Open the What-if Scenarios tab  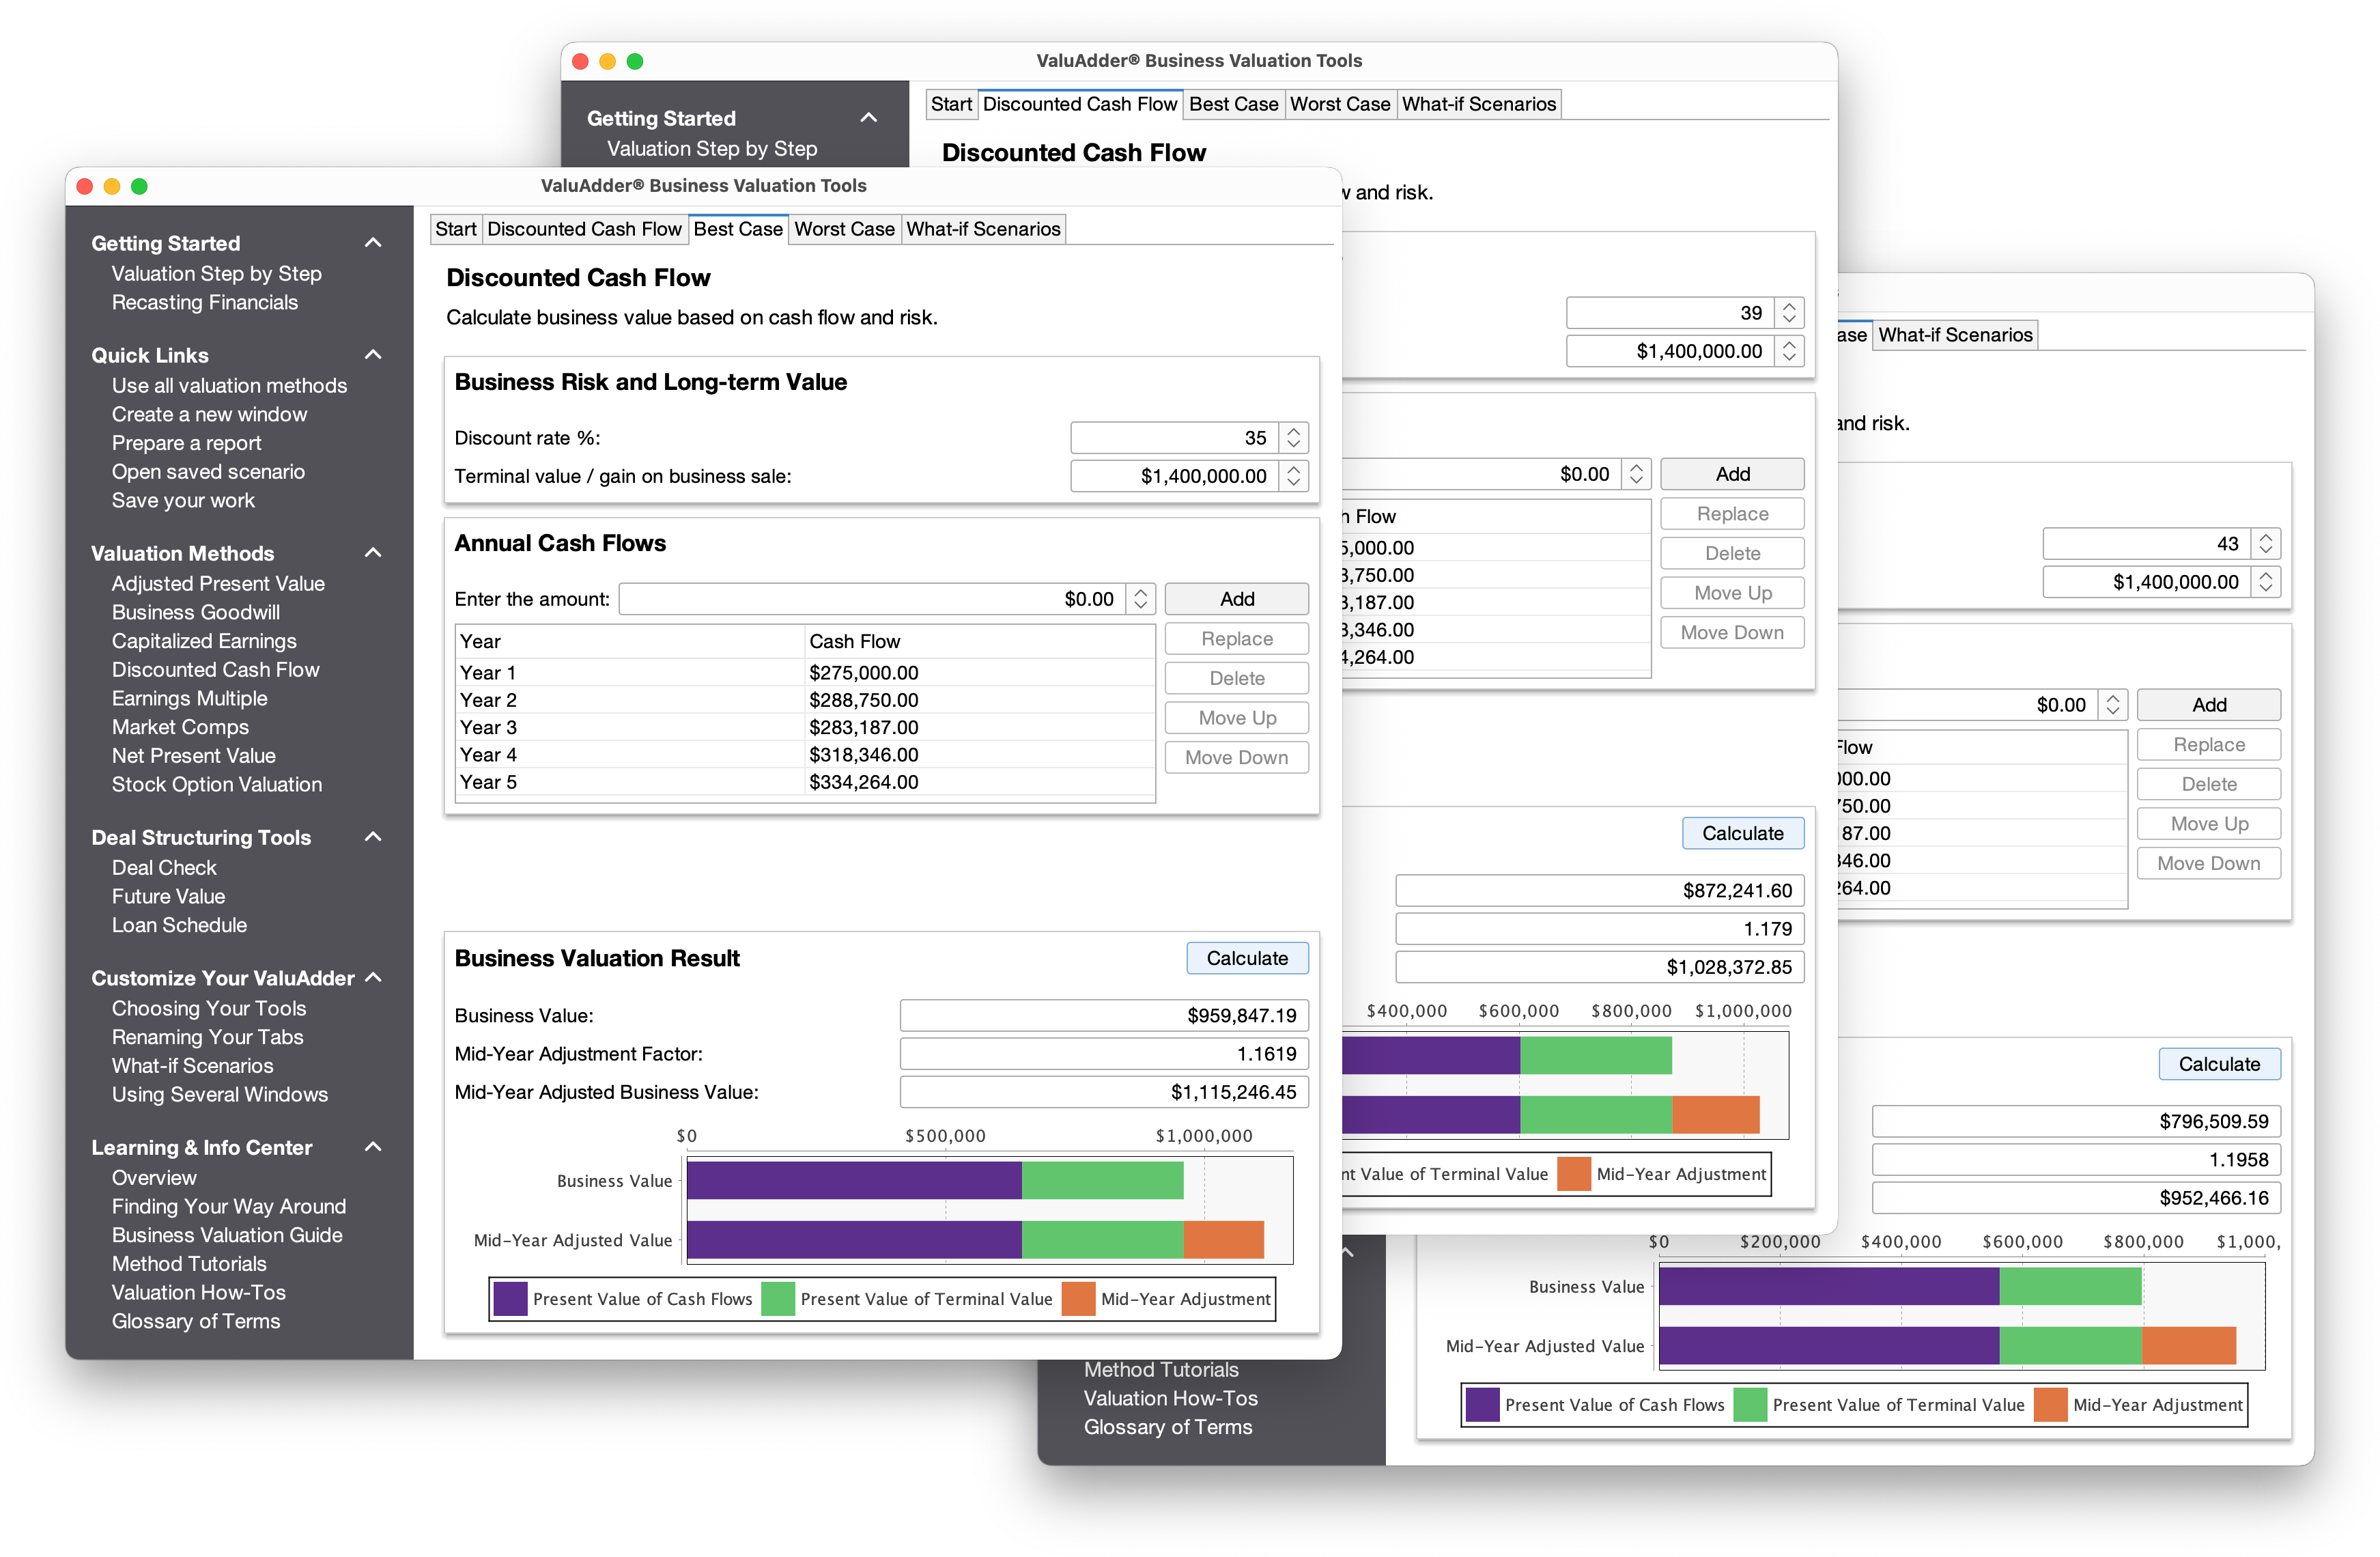tap(983, 228)
